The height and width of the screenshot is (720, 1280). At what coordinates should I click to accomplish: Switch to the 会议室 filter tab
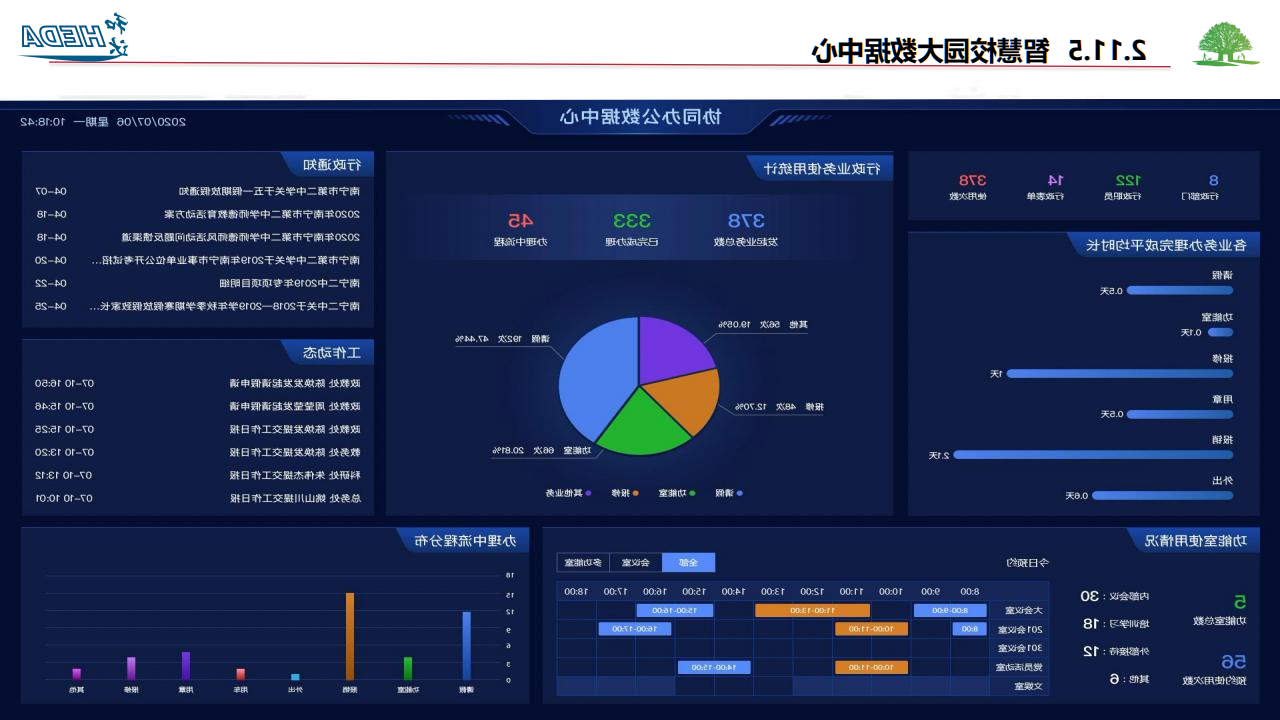(x=636, y=562)
